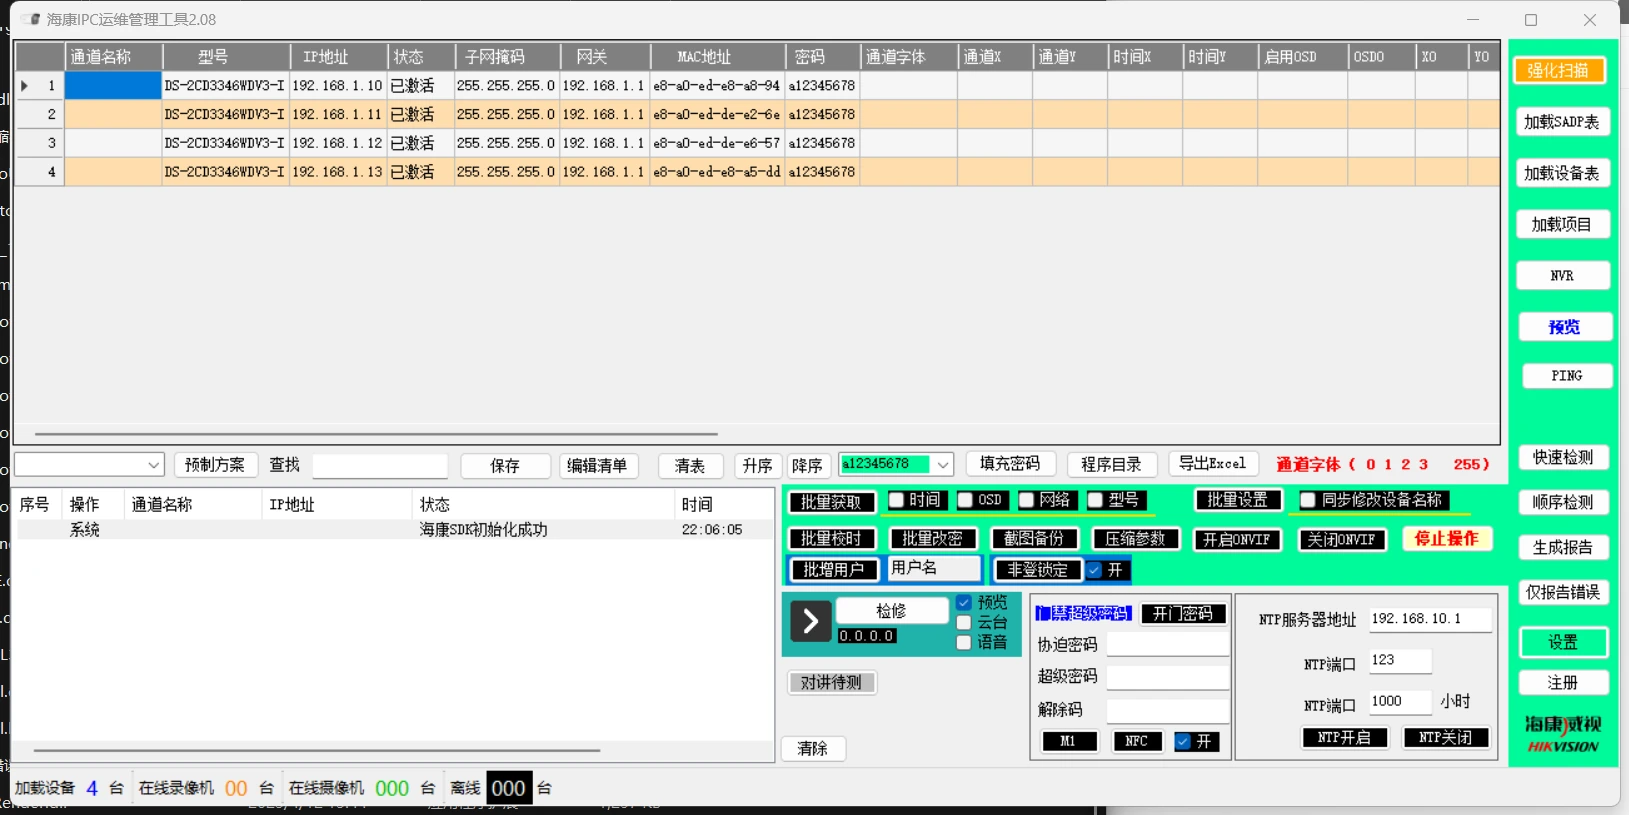
Task: Click 生成报告 button
Action: 1563,547
